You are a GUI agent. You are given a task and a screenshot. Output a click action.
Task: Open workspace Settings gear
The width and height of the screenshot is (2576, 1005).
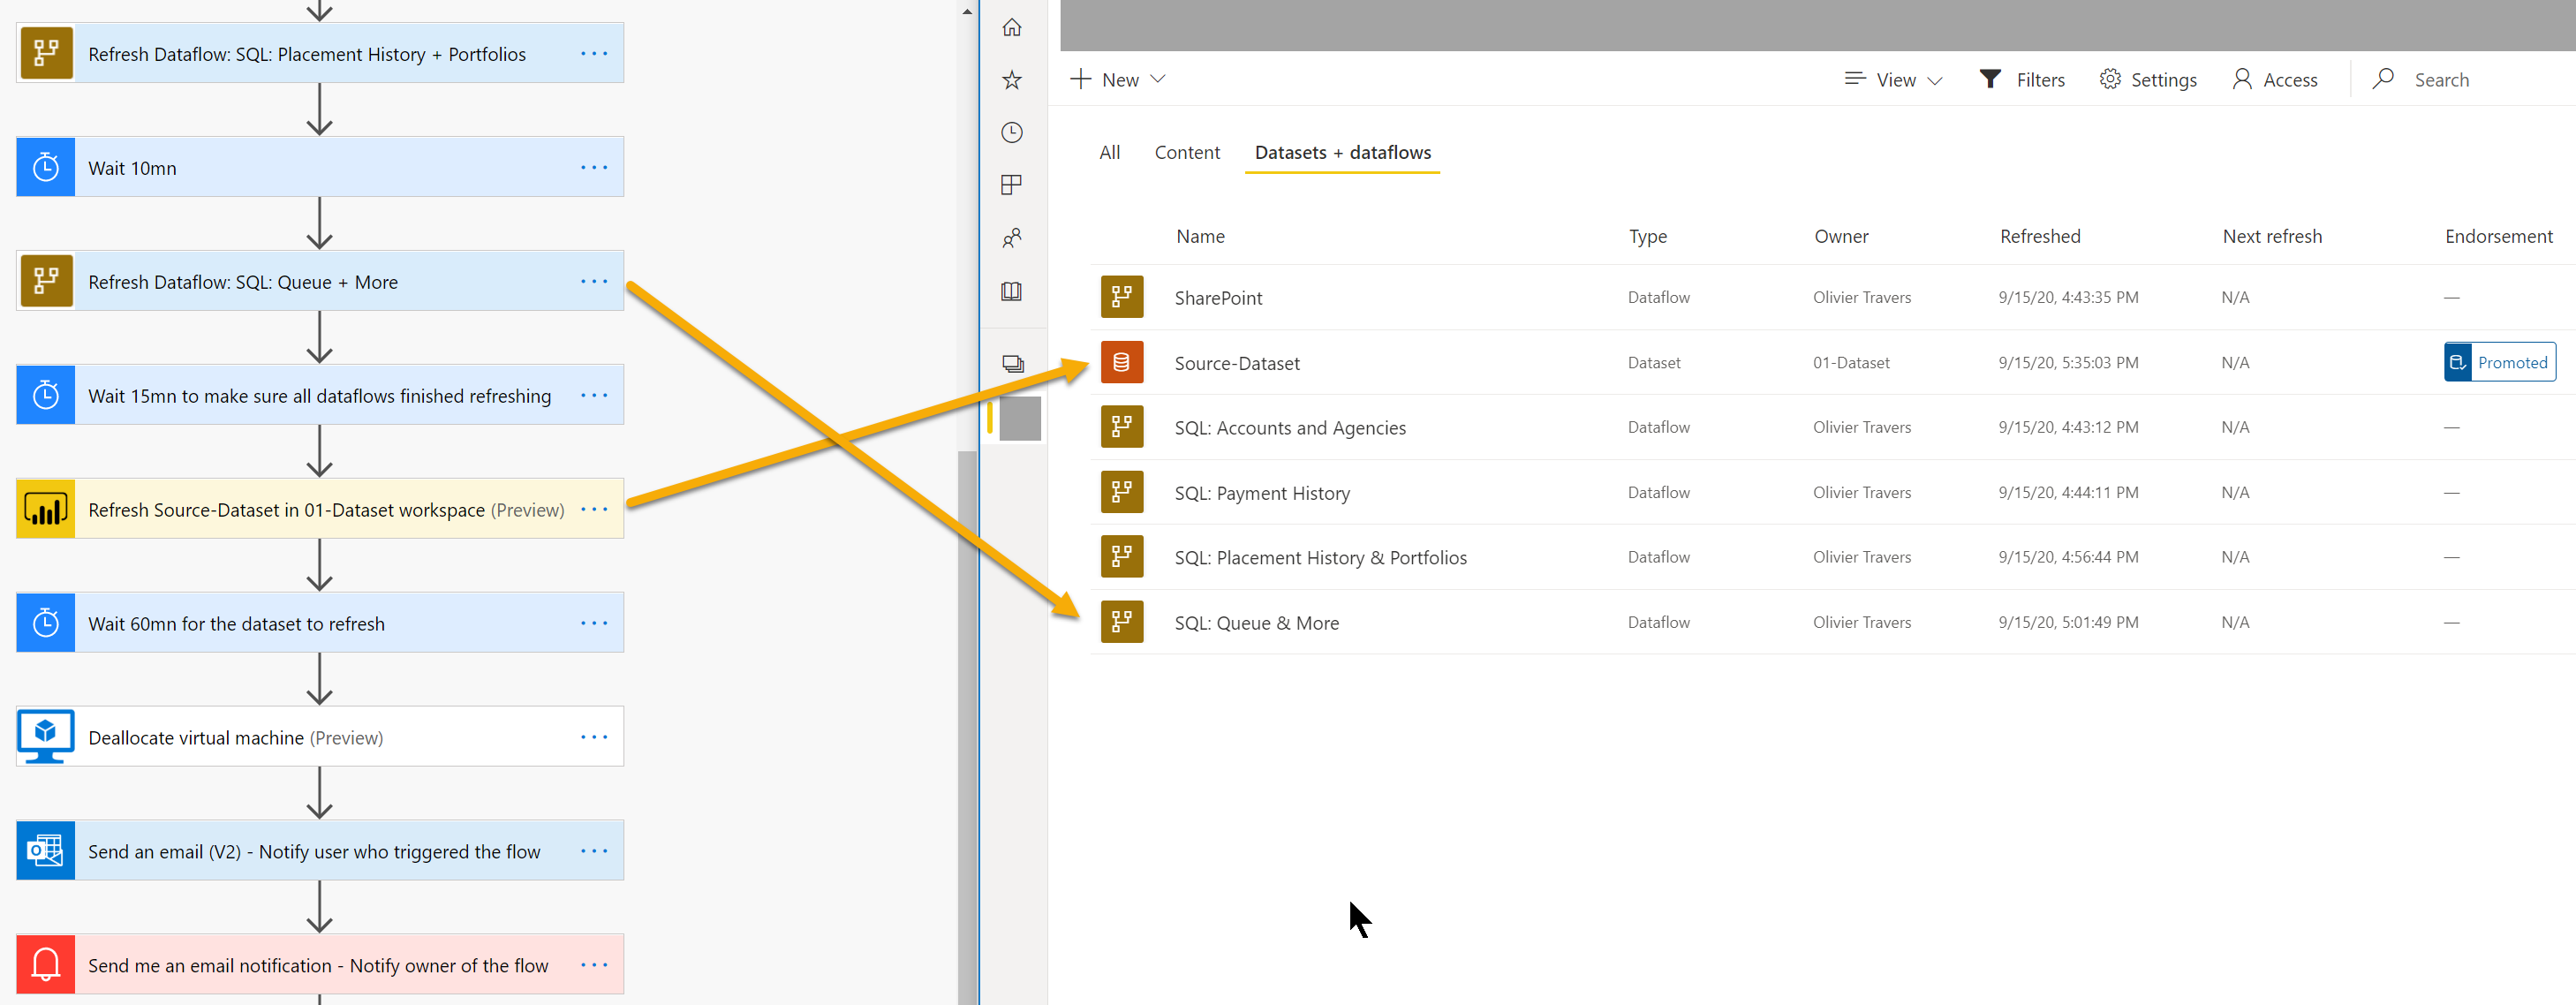click(2148, 79)
